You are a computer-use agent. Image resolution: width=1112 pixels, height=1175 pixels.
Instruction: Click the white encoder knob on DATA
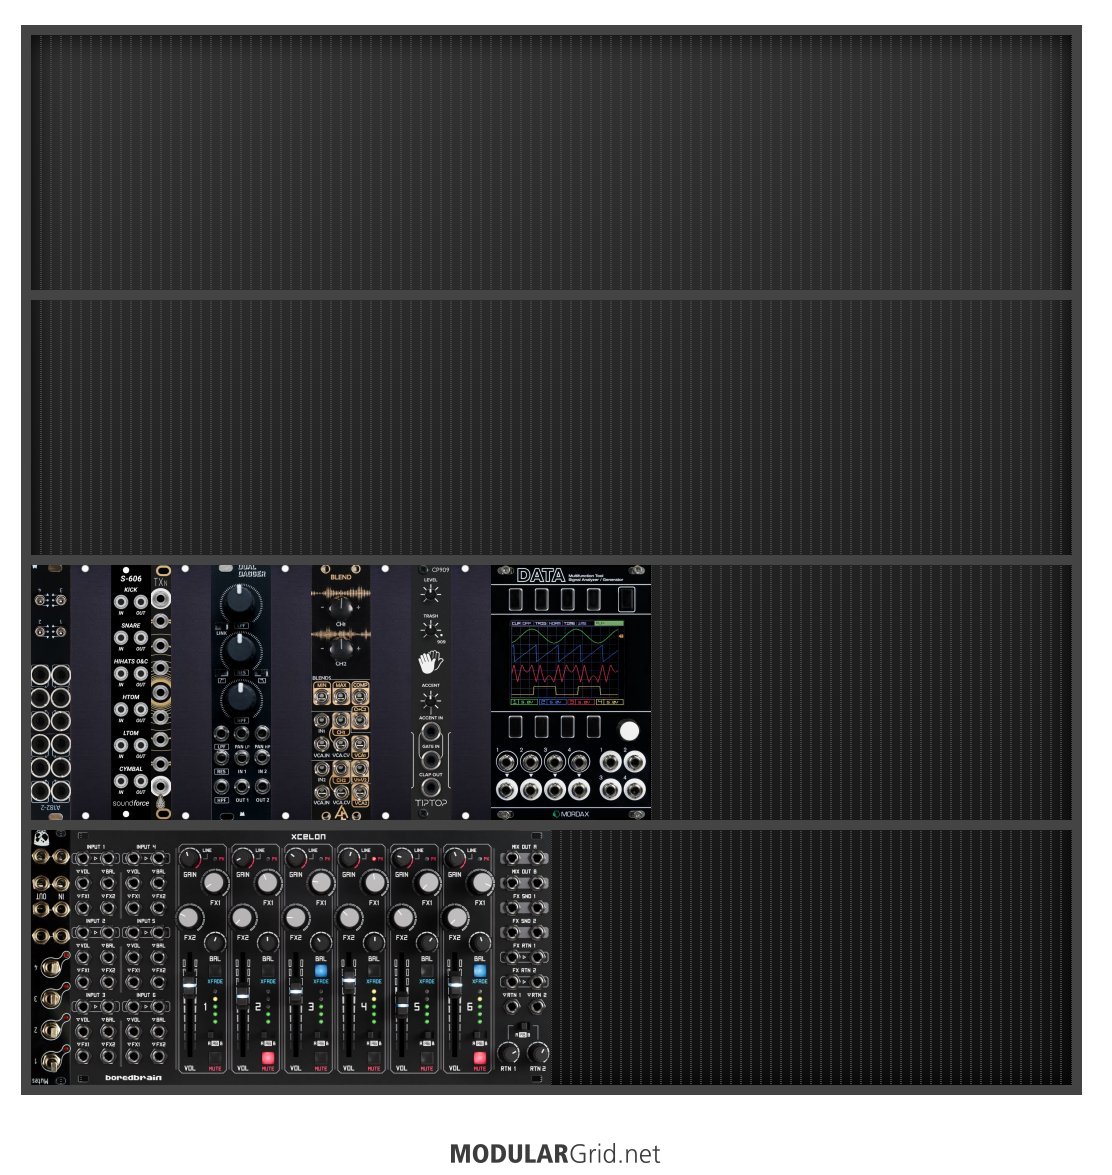click(x=629, y=730)
